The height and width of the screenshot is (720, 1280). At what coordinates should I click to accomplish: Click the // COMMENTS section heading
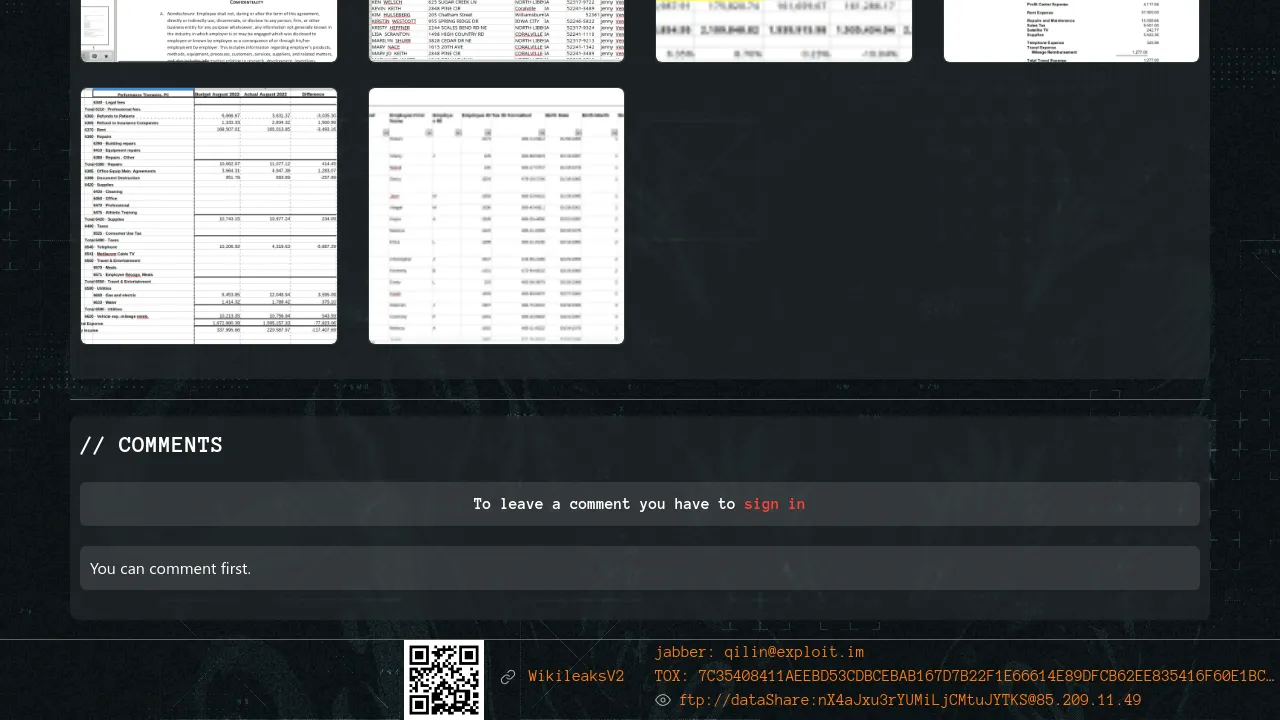pyautogui.click(x=151, y=445)
